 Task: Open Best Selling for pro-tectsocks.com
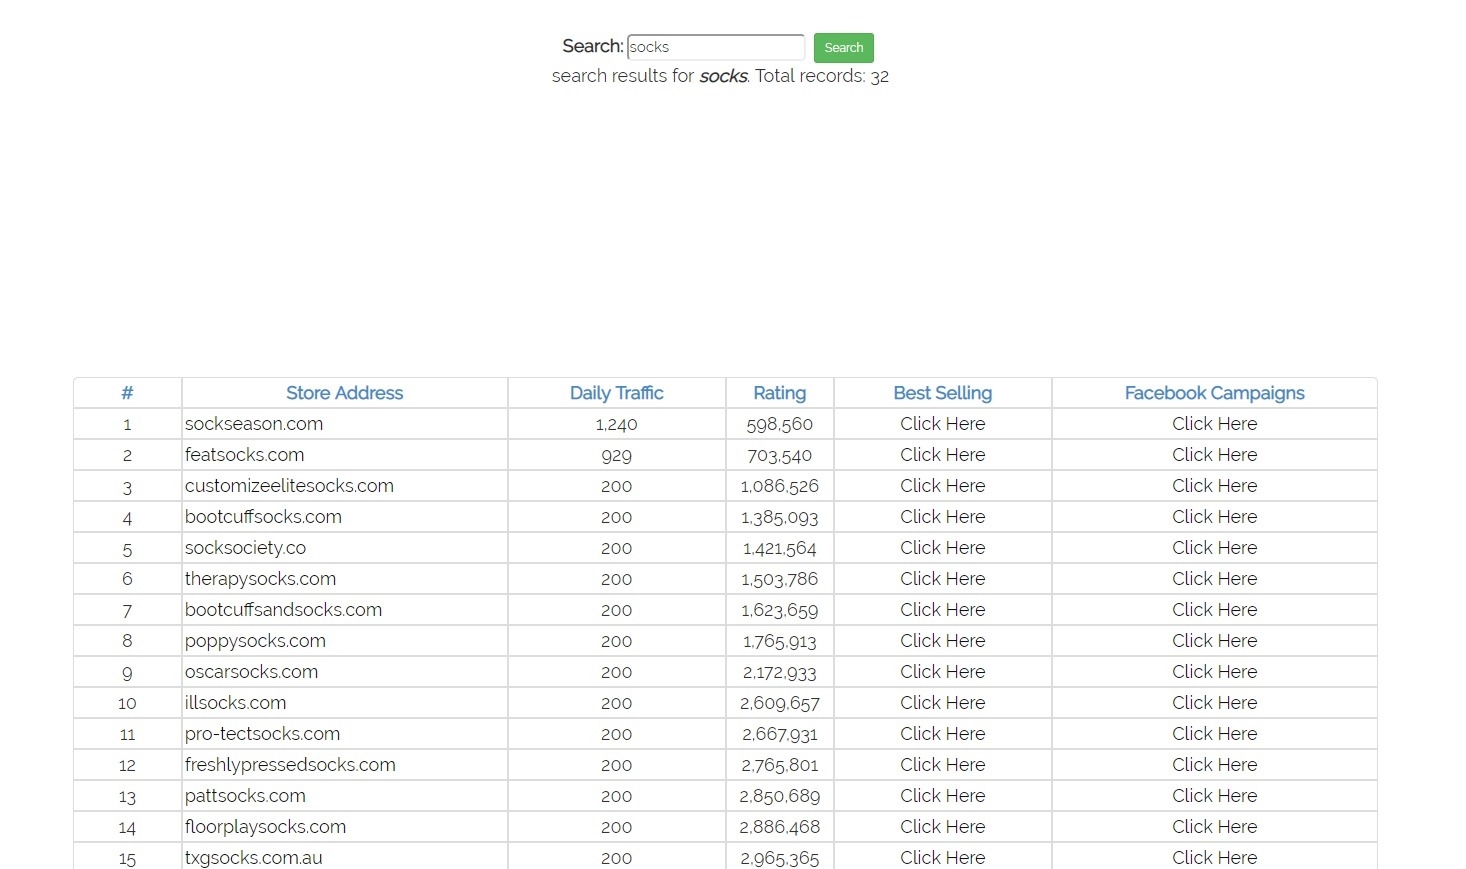[942, 733]
